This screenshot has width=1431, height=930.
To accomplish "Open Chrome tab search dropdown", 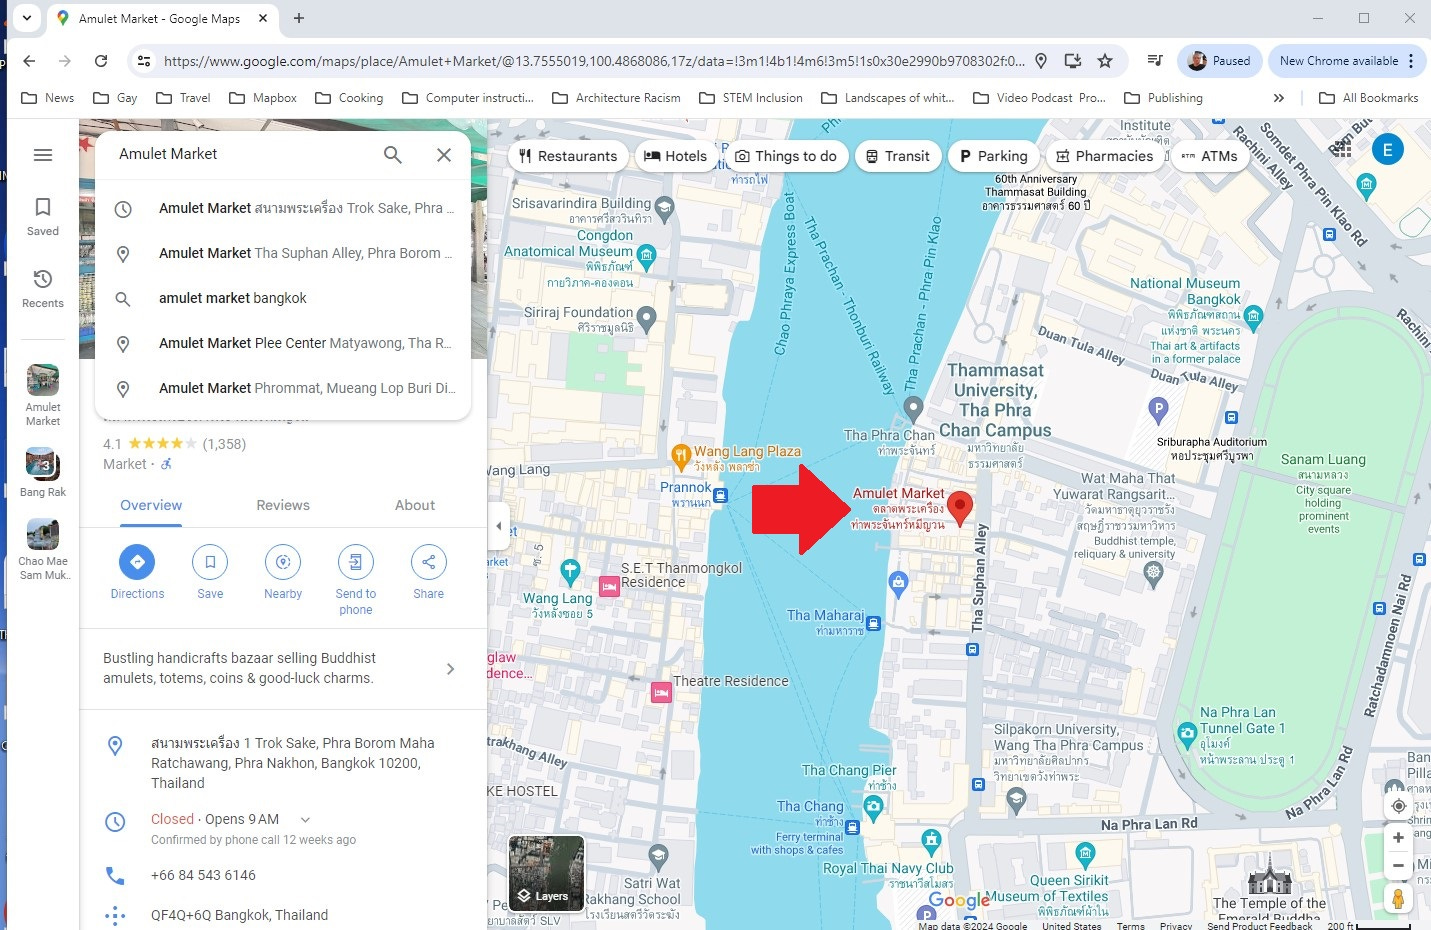I will 27,18.
